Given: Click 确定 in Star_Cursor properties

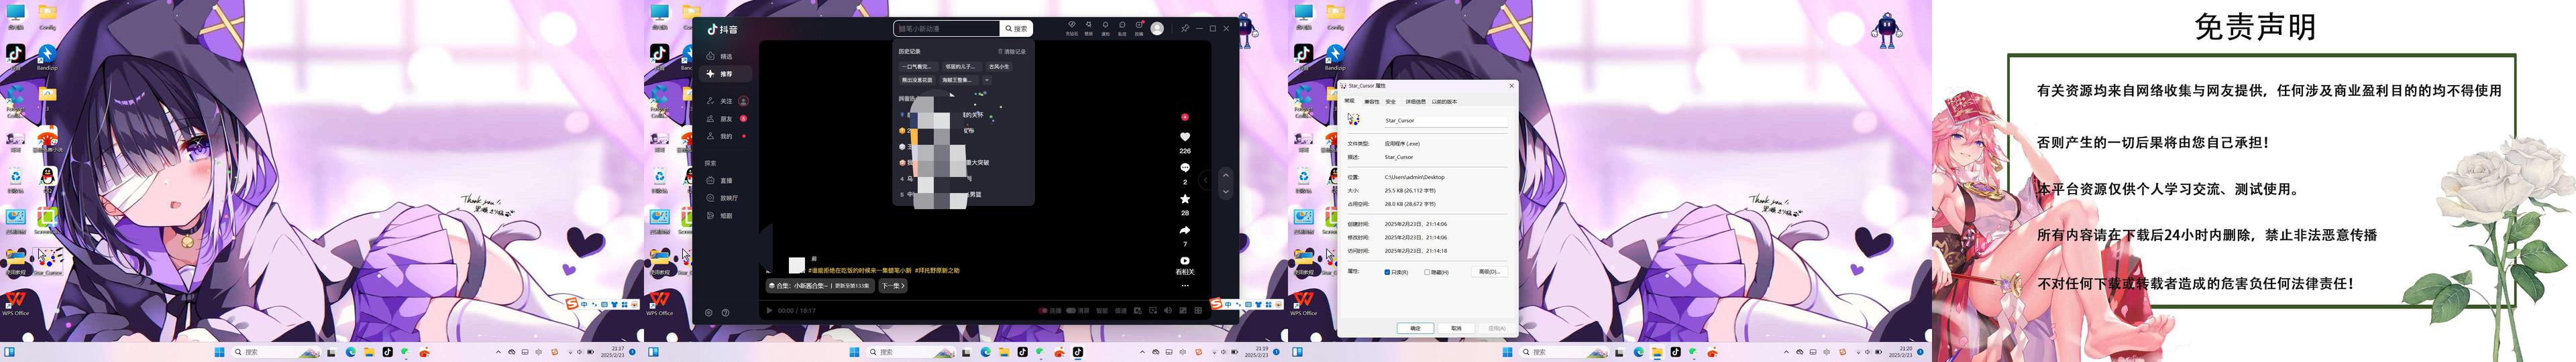Looking at the screenshot, I should (x=1415, y=328).
